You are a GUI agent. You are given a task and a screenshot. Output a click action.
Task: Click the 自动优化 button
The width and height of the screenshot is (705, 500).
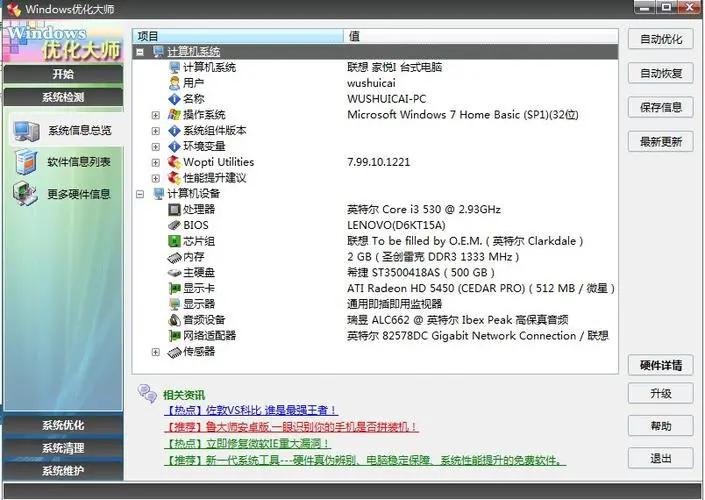point(661,39)
